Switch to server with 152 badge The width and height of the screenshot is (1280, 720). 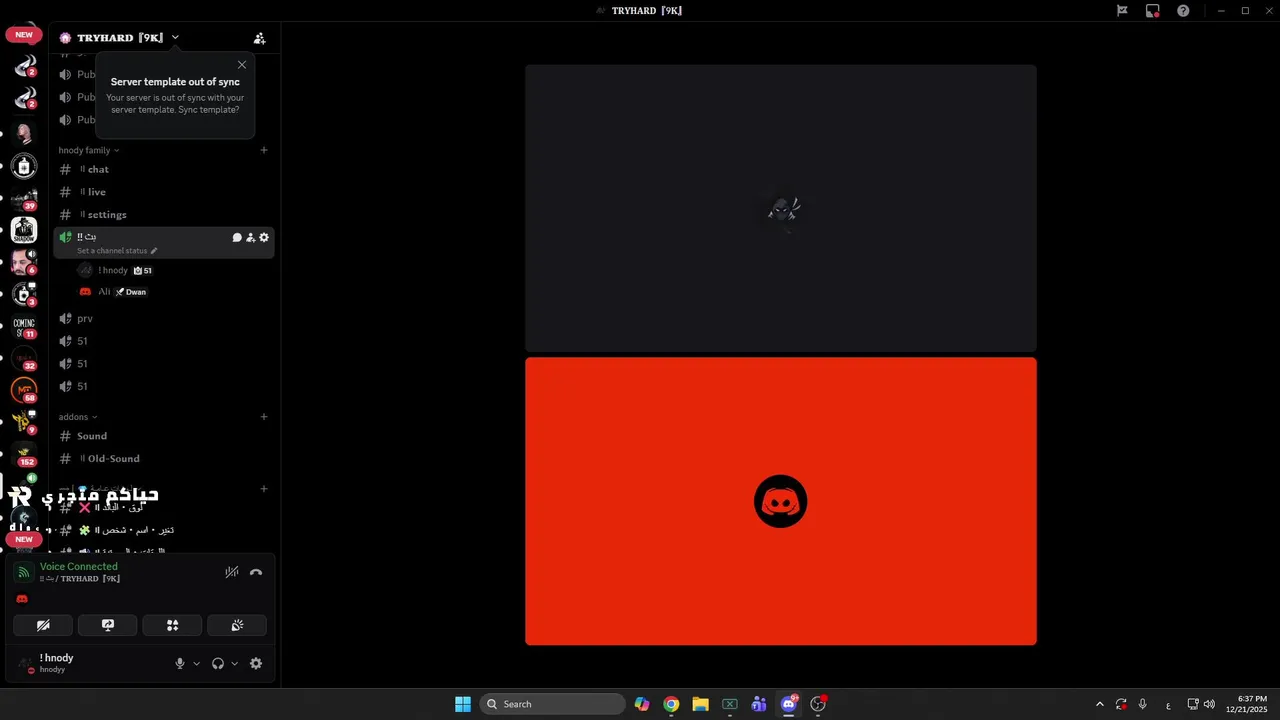tap(24, 454)
